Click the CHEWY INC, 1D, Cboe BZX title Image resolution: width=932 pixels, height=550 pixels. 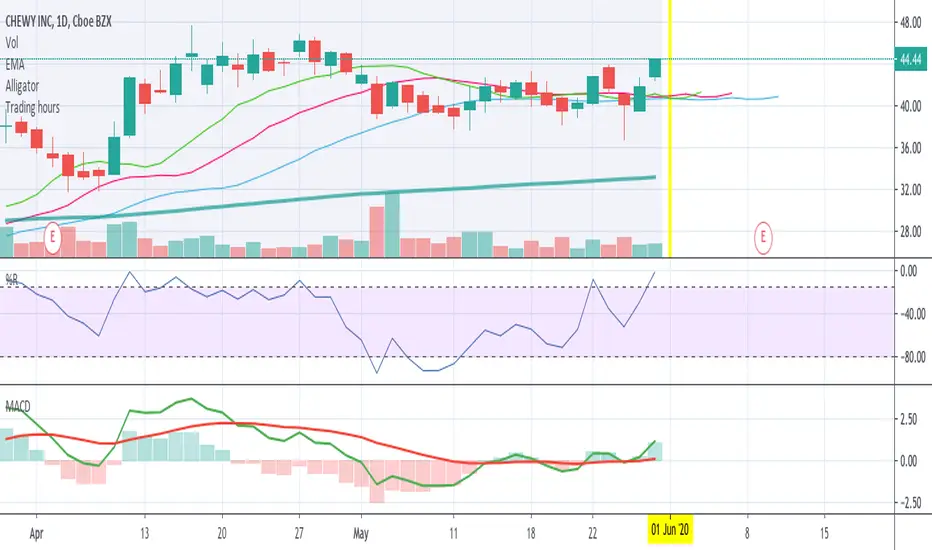[58, 21]
